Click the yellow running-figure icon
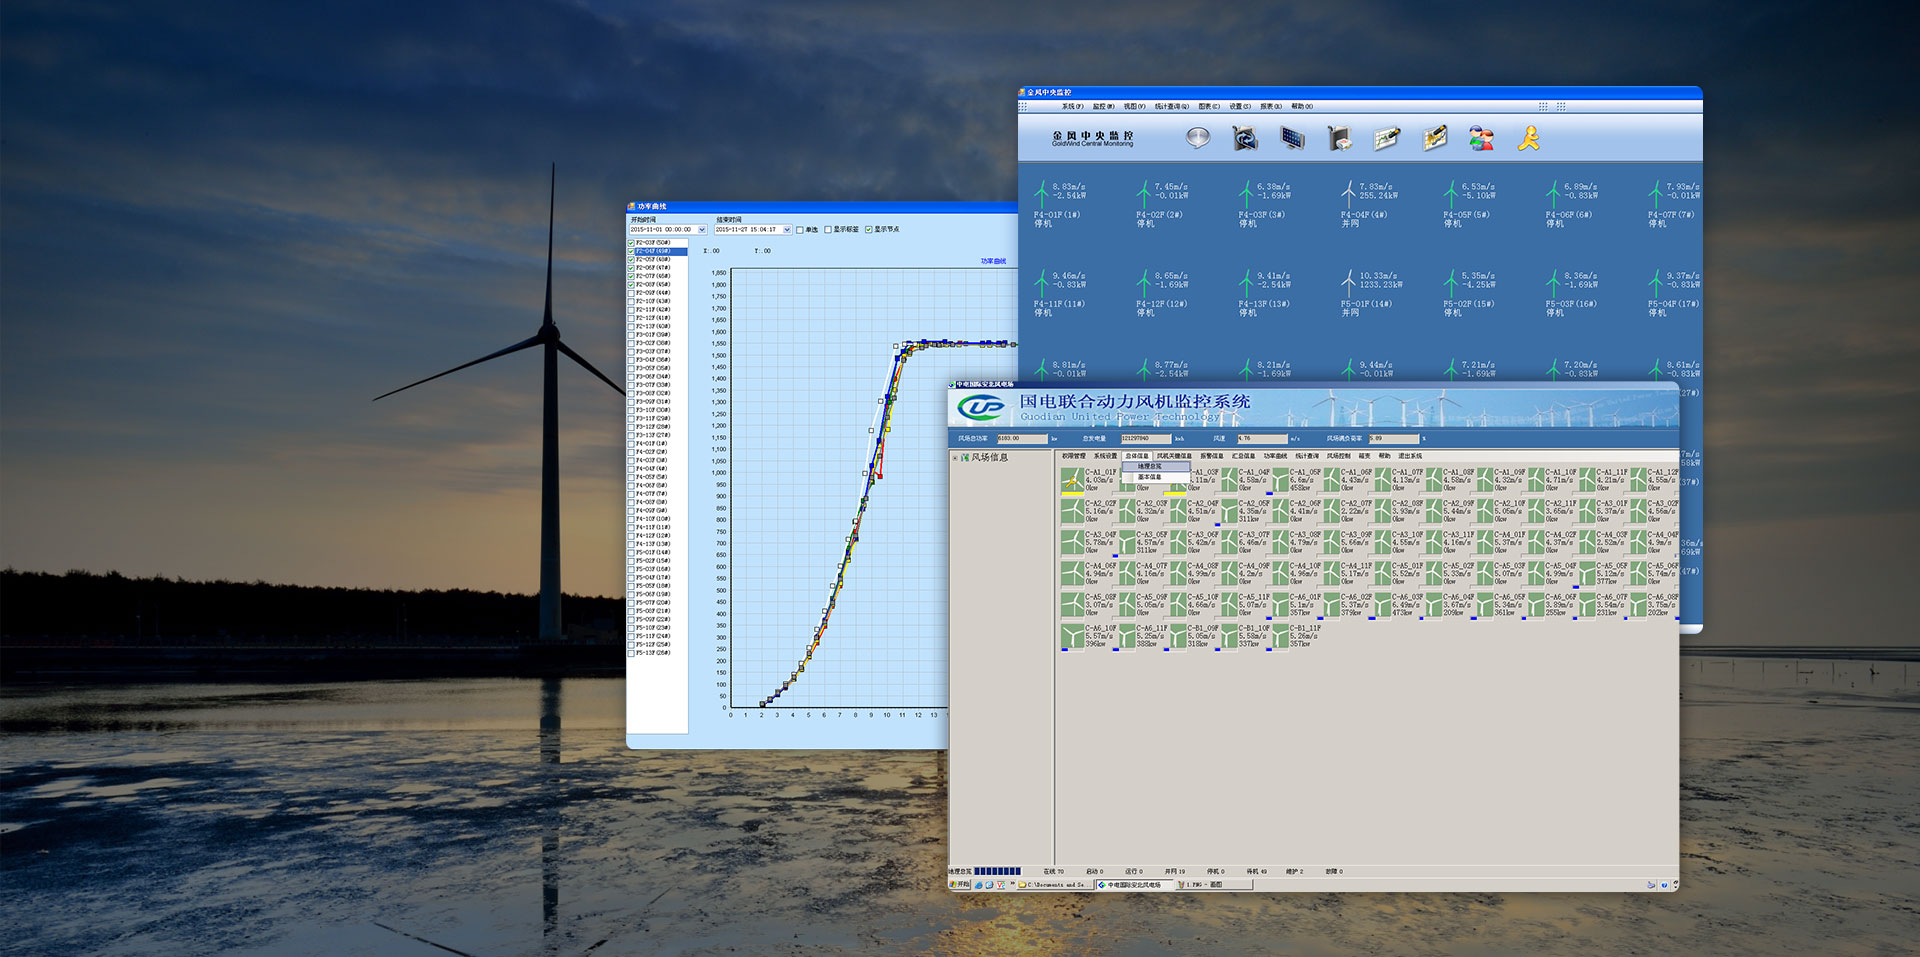Image resolution: width=1920 pixels, height=957 pixels. [1528, 138]
